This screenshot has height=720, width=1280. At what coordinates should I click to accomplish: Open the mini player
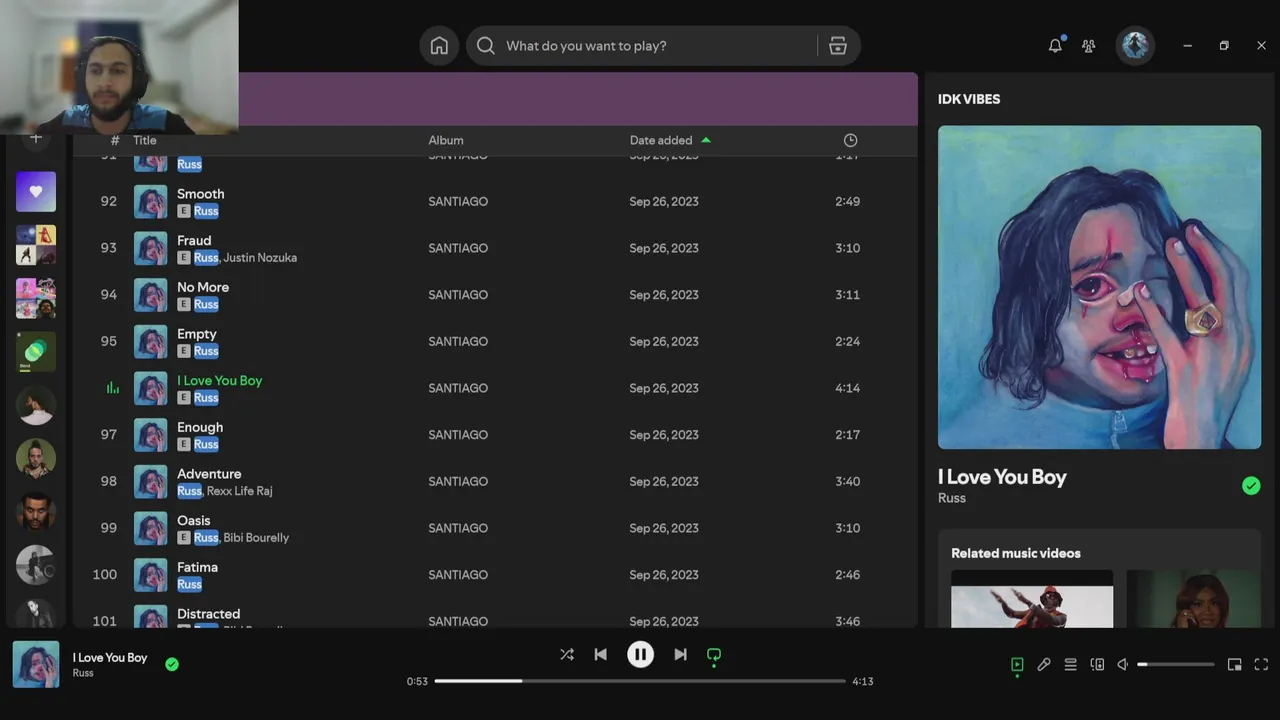(x=1235, y=664)
